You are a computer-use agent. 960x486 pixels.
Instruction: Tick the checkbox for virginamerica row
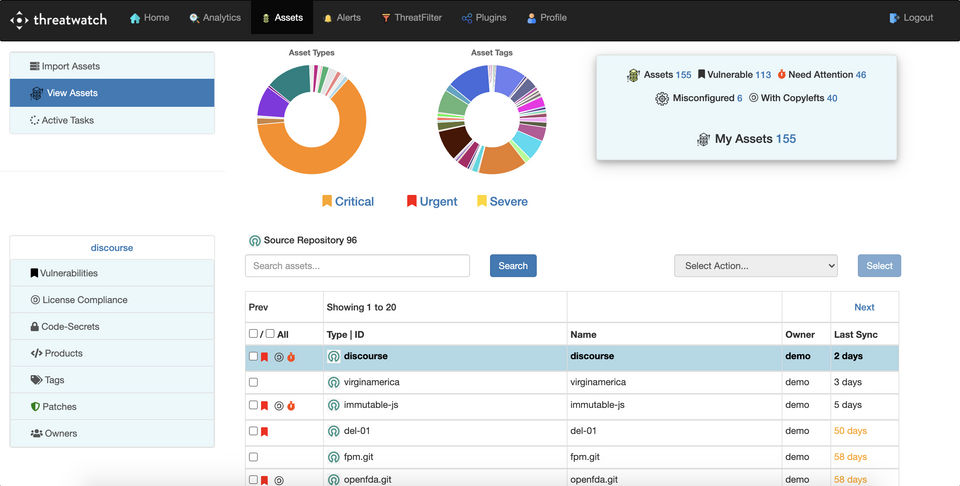click(x=253, y=382)
